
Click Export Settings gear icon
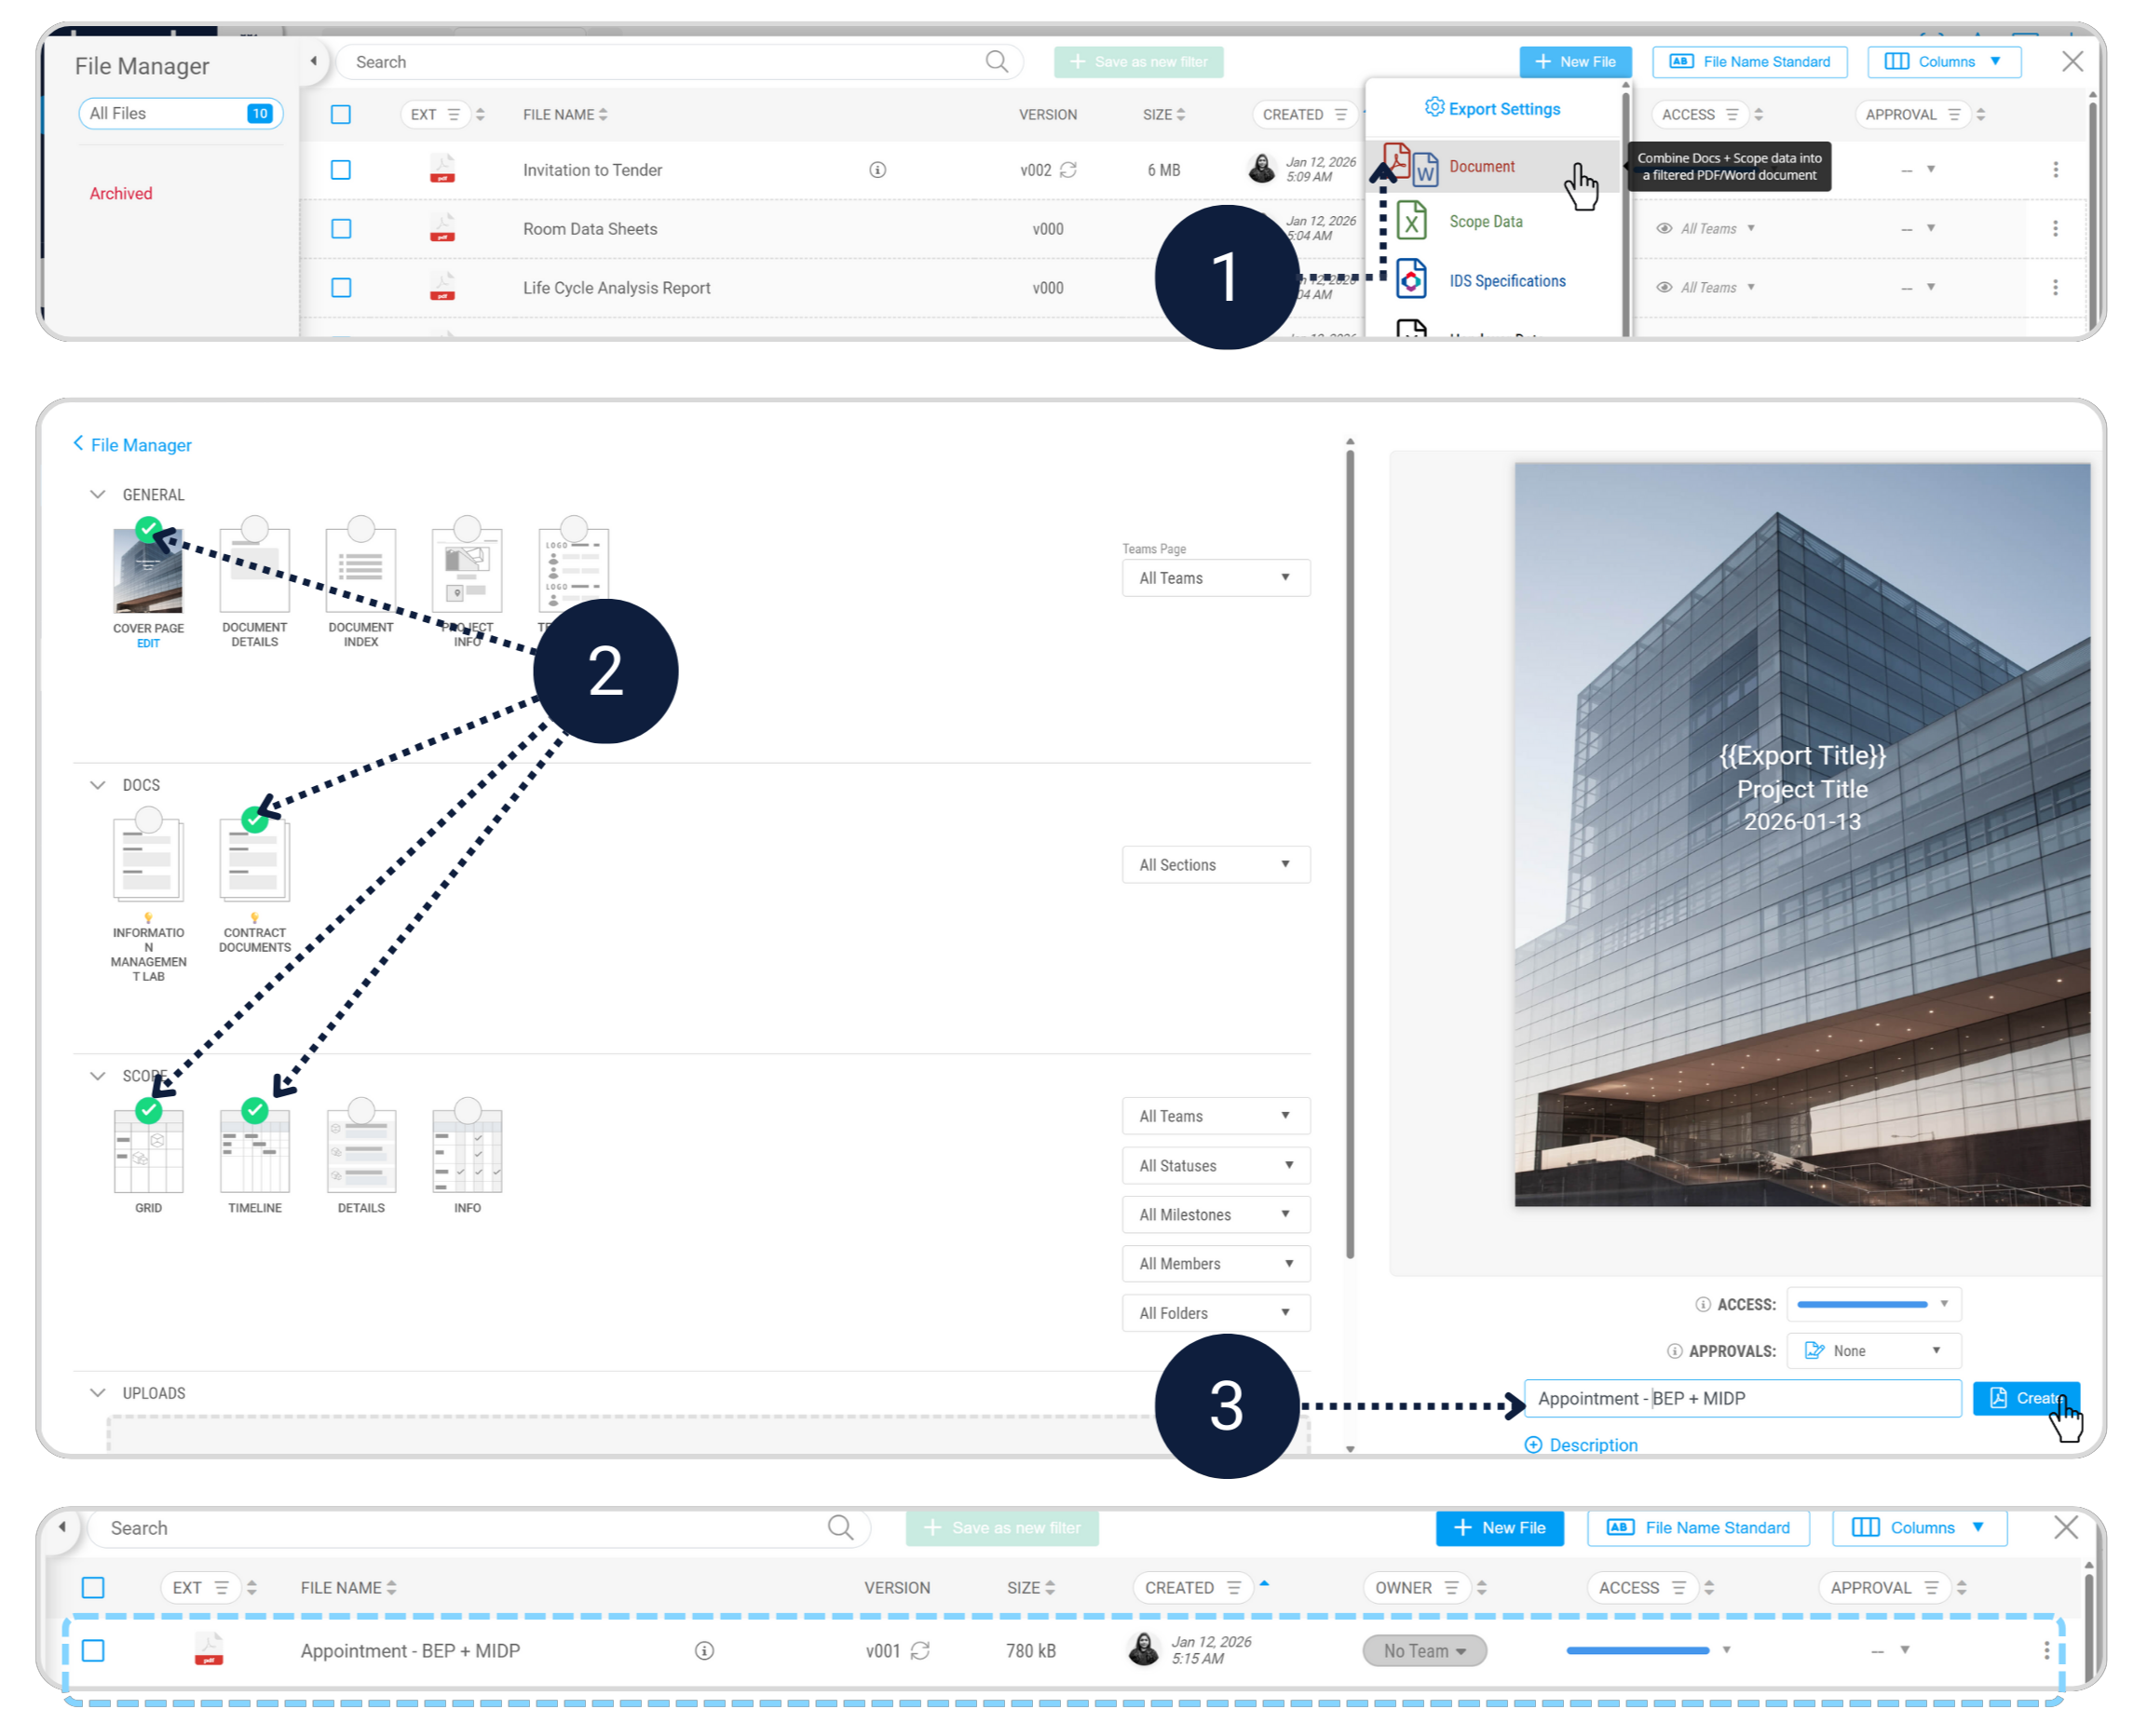click(x=1434, y=108)
